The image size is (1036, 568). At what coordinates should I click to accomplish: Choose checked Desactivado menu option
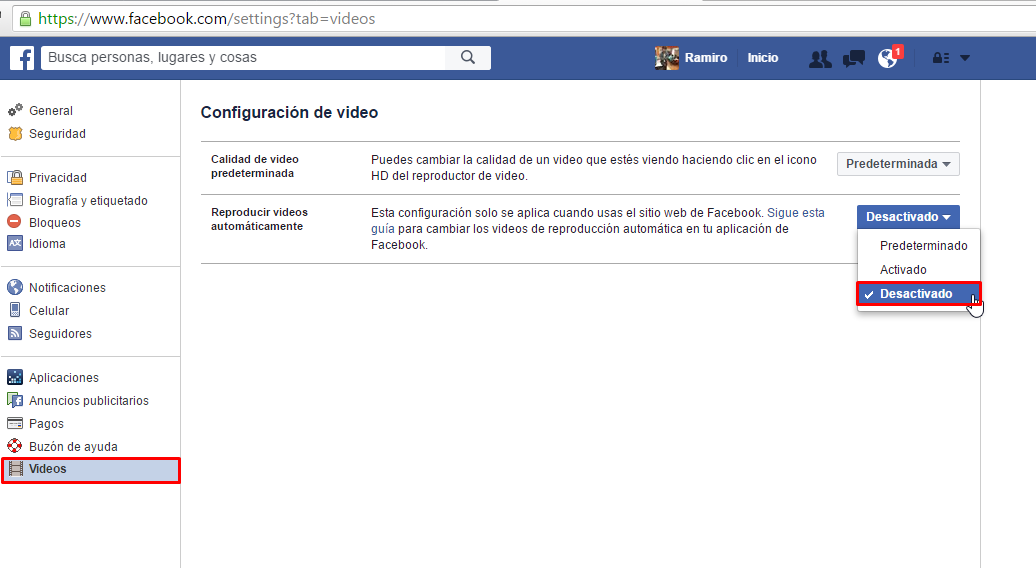pyautogui.click(x=918, y=294)
